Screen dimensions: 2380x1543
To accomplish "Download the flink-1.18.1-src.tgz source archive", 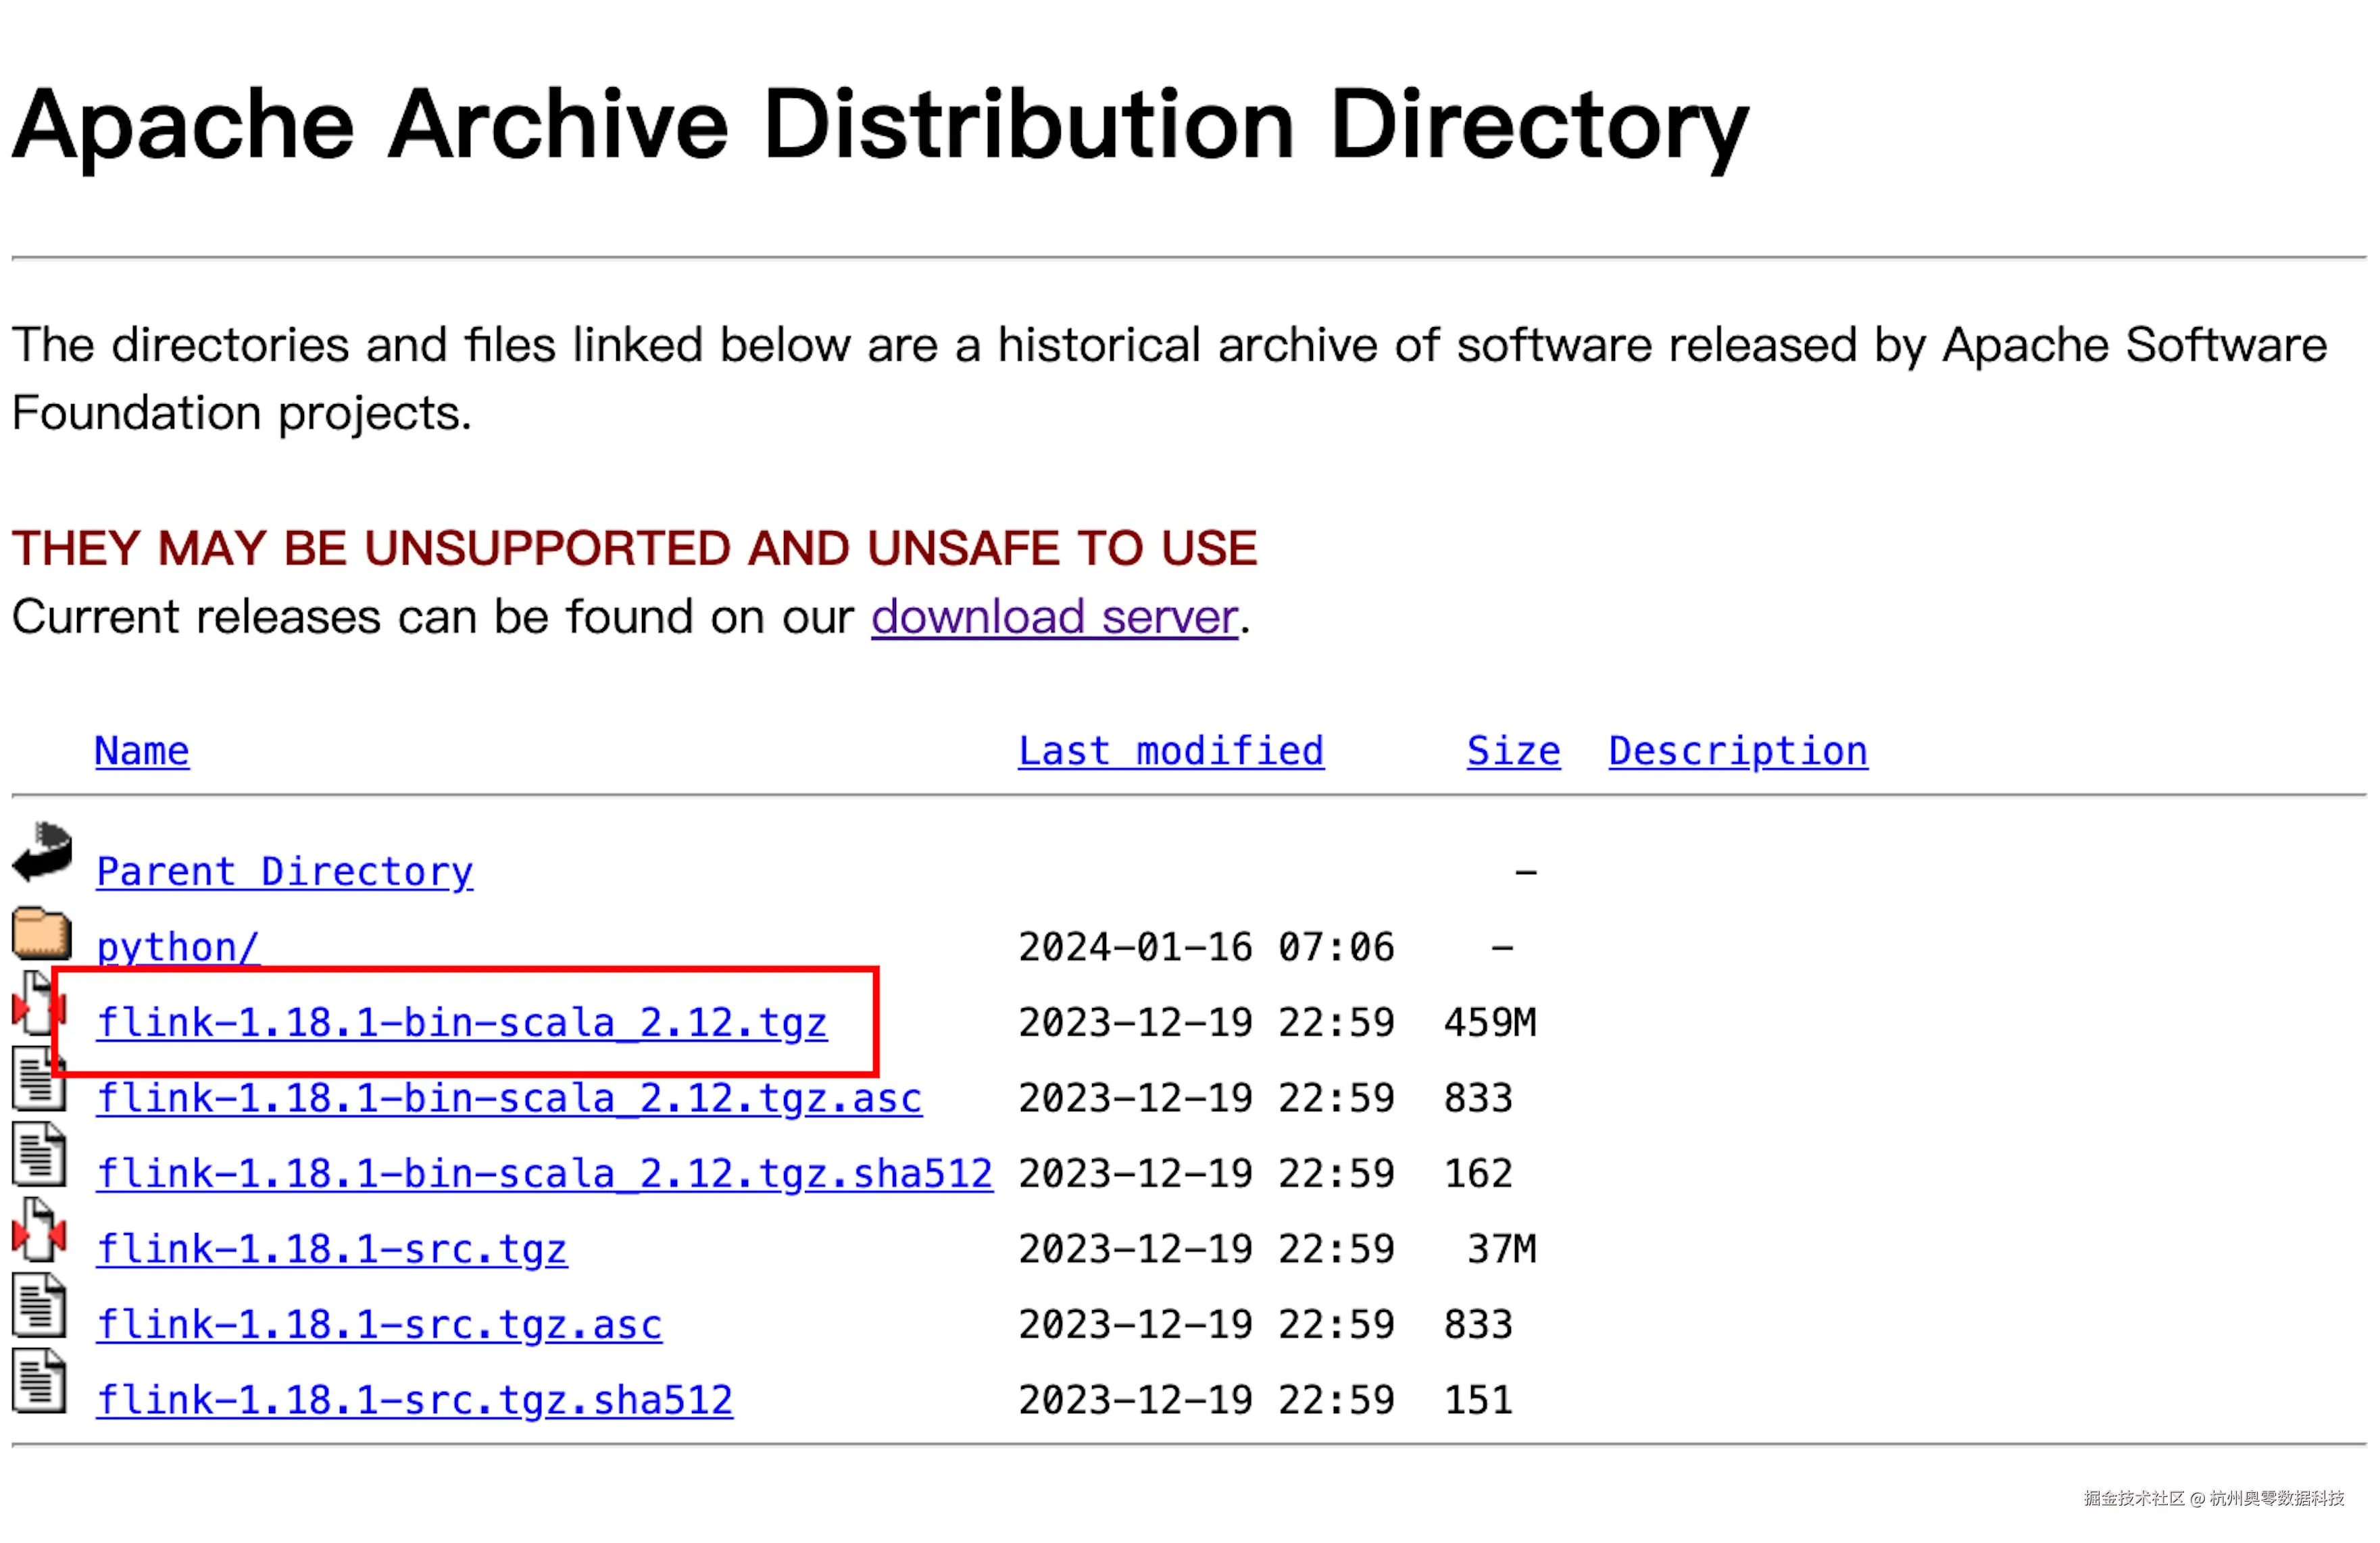I will 332,1249.
